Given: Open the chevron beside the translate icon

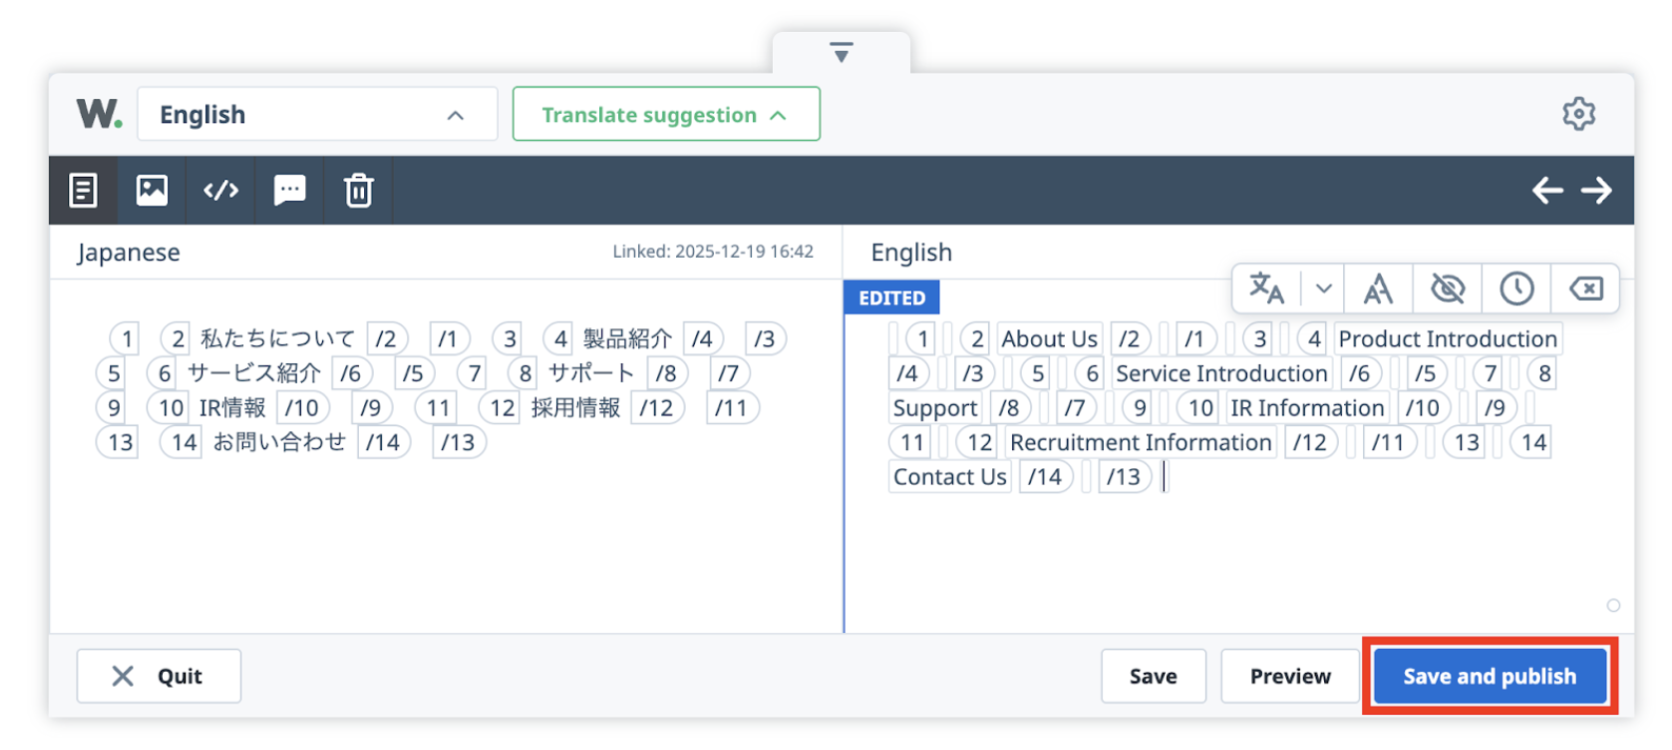Looking at the screenshot, I should click(x=1324, y=289).
